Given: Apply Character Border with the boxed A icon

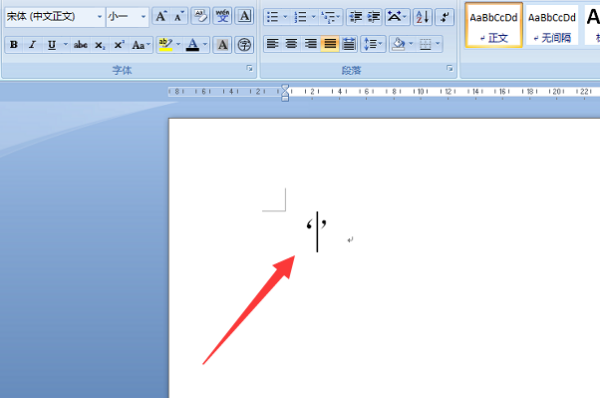Looking at the screenshot, I should 245,16.
